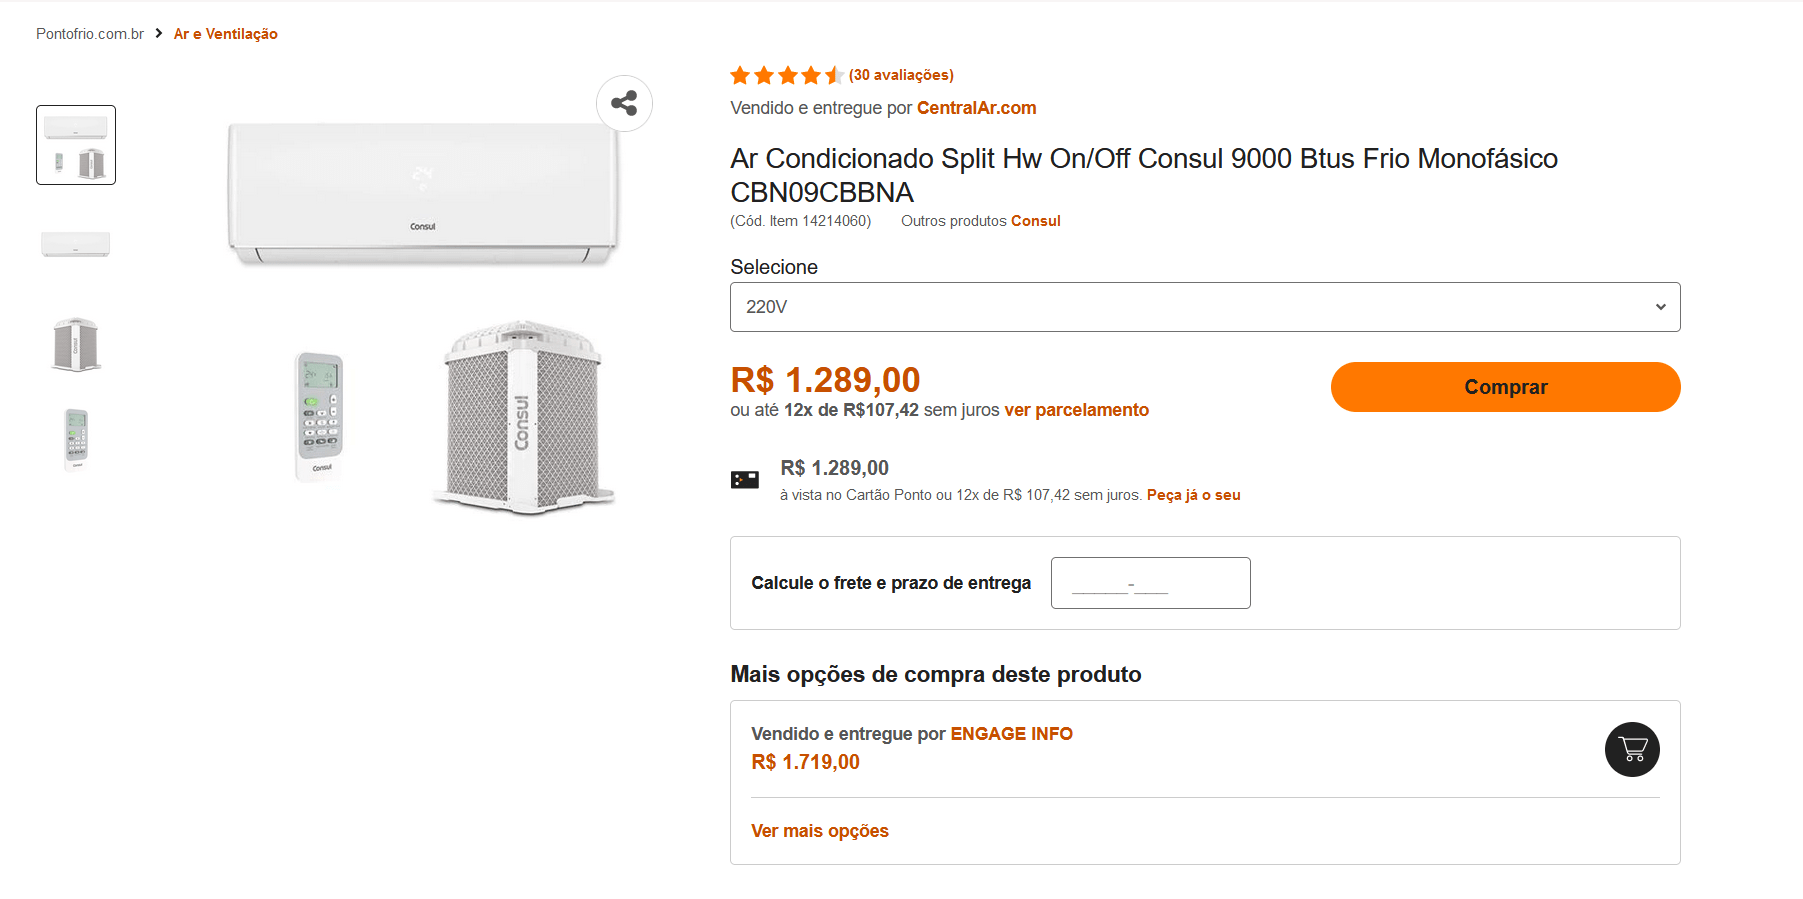Add ENGAGE INFO offer to cart
Viewport: 1803px width, 899px height.
[x=1631, y=749]
